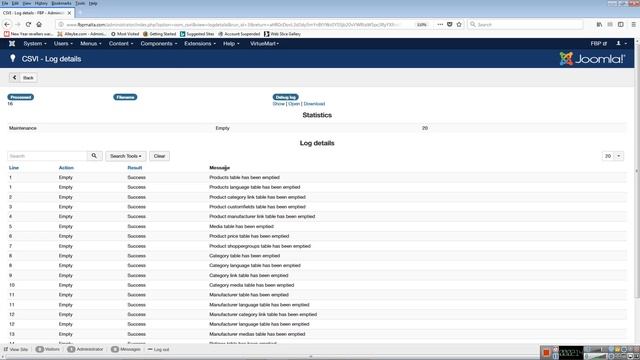The width and height of the screenshot is (640, 360).
Task: Click the Message column header
Action: tap(220, 168)
